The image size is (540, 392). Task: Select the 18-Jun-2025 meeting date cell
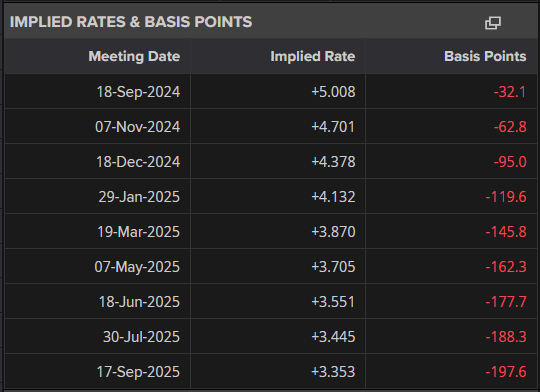[139, 302]
